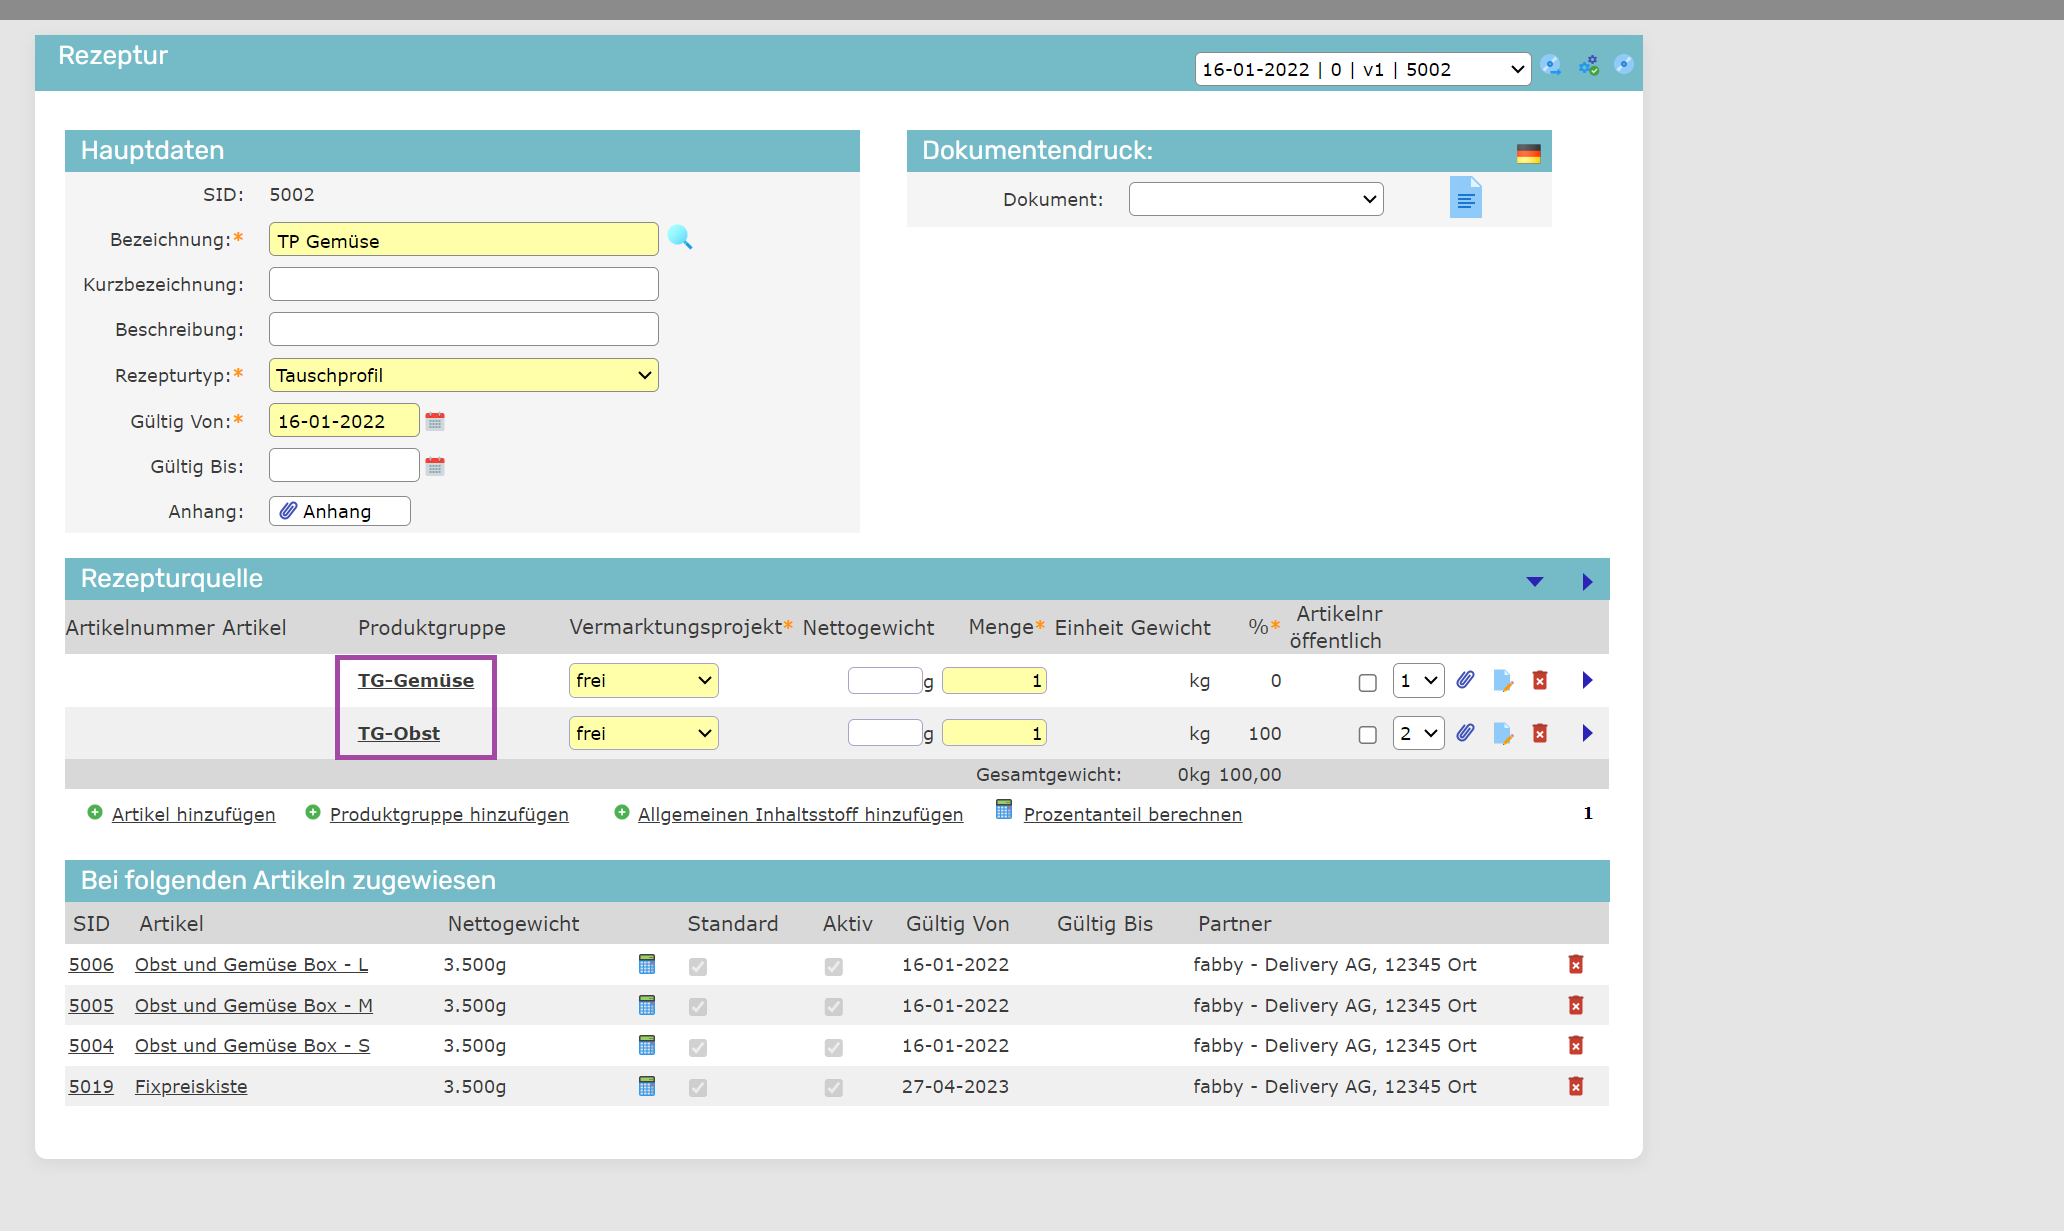The image size is (2064, 1231).
Task: Delete the TG-Gemüse row with red trash icon
Action: [1540, 681]
